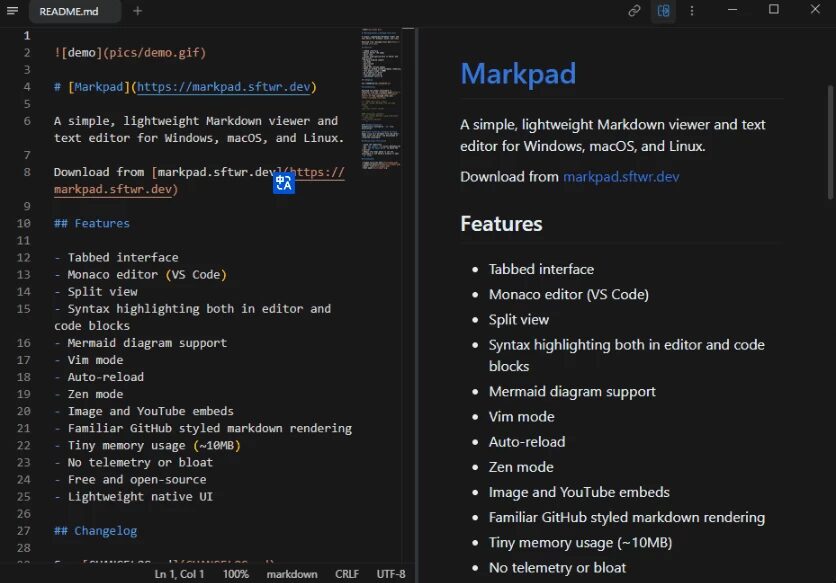
Task: Click '- Mermaid diagram support' in editor
Action: [x=140, y=343]
